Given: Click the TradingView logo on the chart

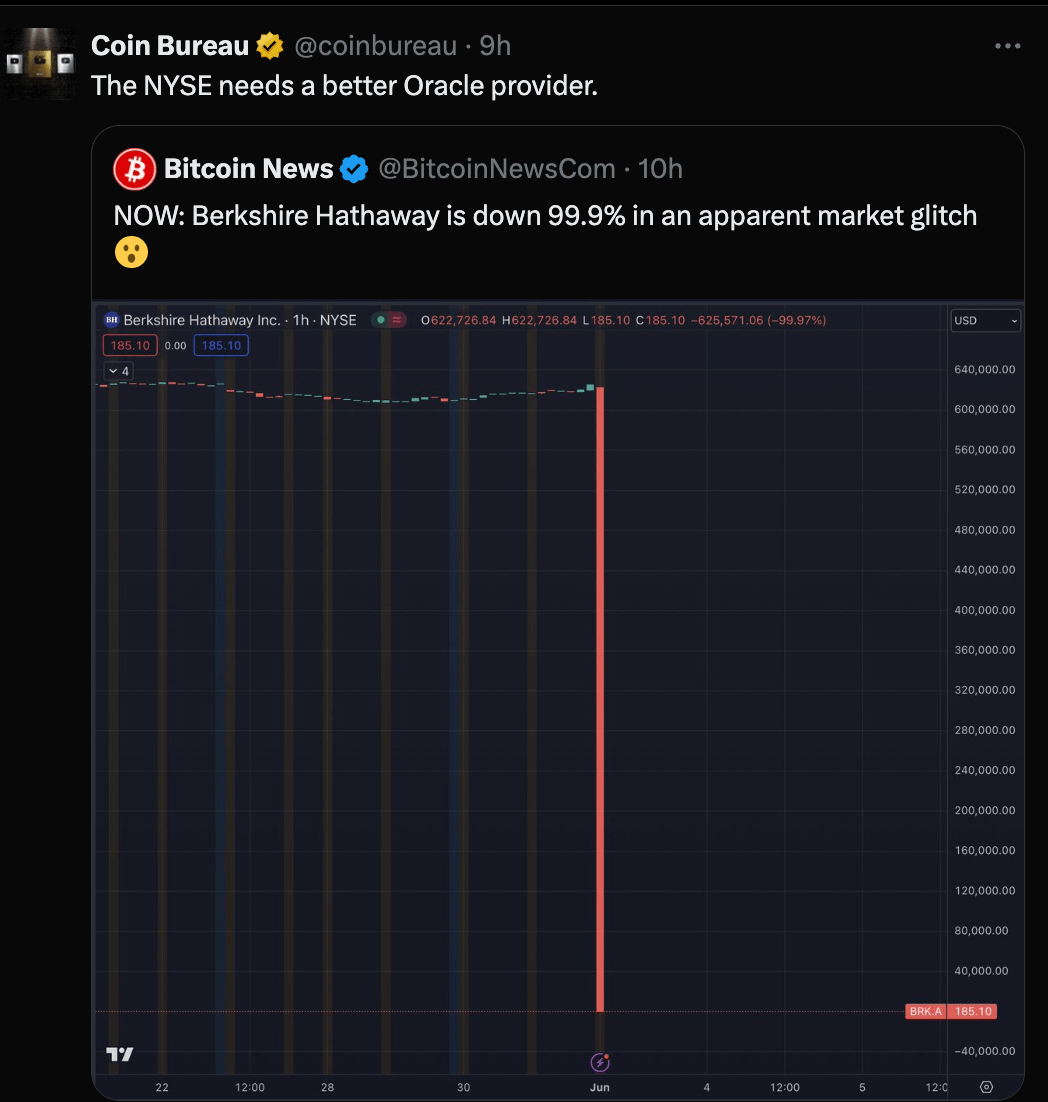Looking at the screenshot, I should (120, 1054).
